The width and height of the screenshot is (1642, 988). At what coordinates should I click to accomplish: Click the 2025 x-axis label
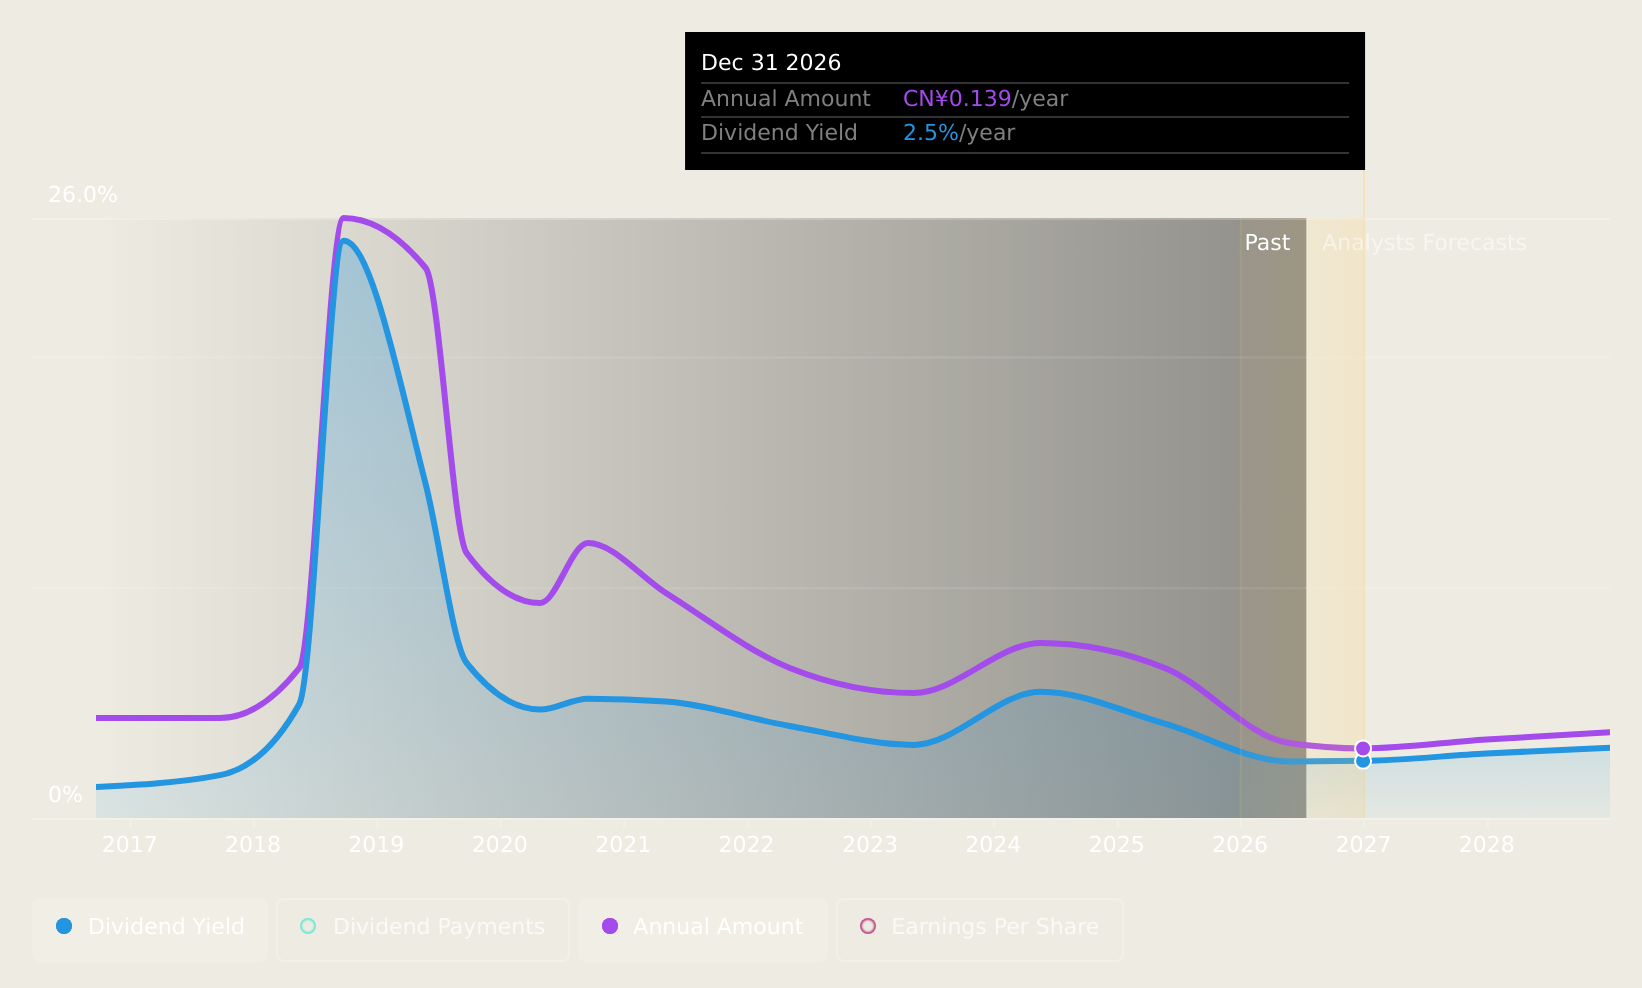(1116, 845)
